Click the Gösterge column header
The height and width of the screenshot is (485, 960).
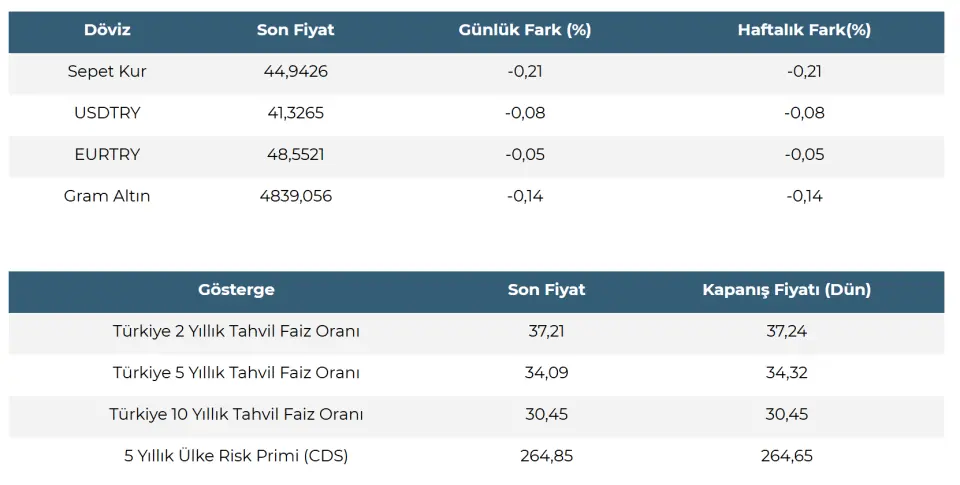[x=236, y=290]
